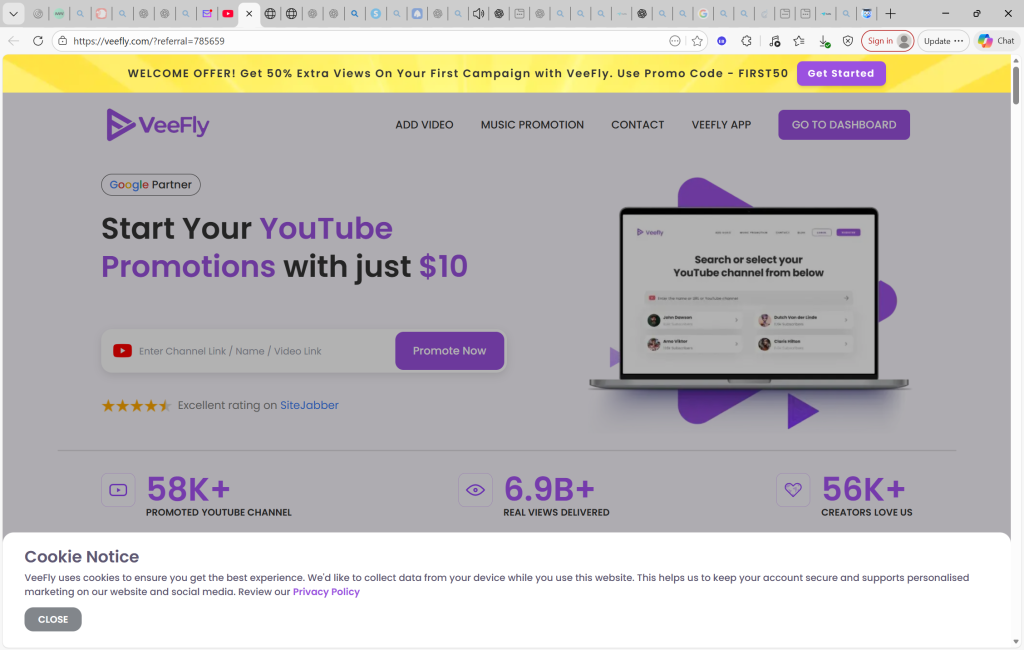Click the shield browser essentials icon
Screen dimensions: 1024x650
pyautogui.click(x=848, y=41)
